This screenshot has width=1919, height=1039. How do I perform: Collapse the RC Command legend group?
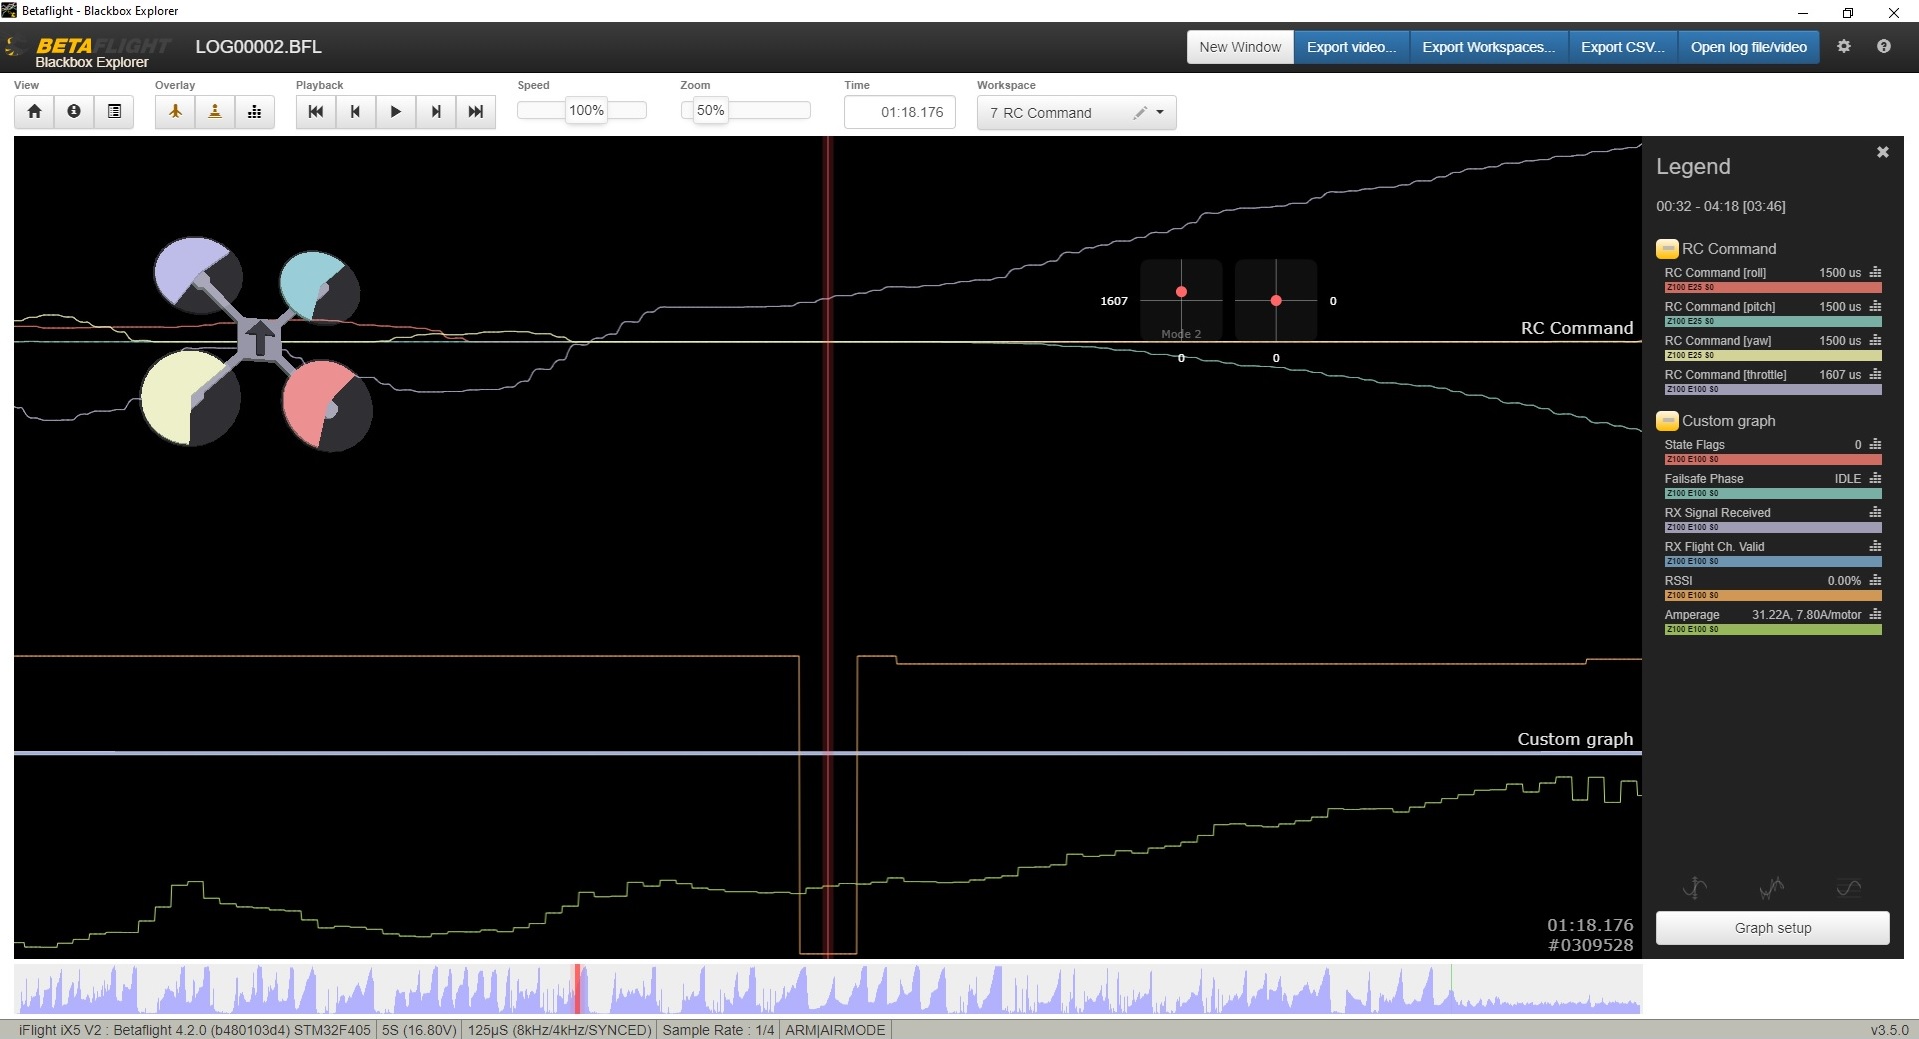1666,248
